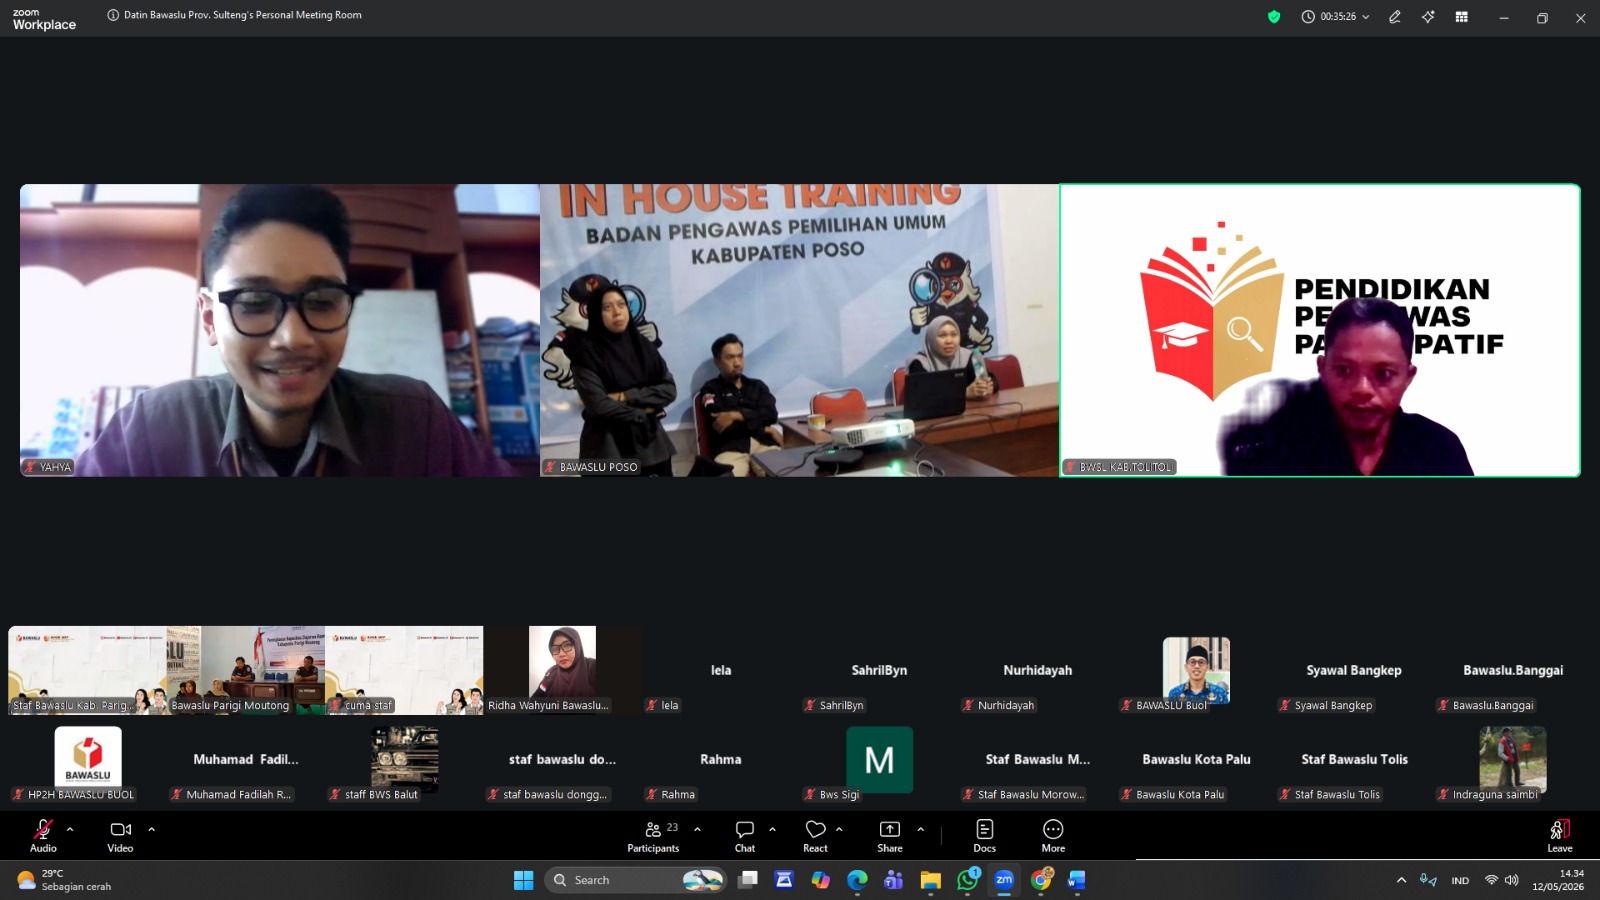The width and height of the screenshot is (1600, 900).
Task: Click lela participant name
Action: [x=721, y=670]
